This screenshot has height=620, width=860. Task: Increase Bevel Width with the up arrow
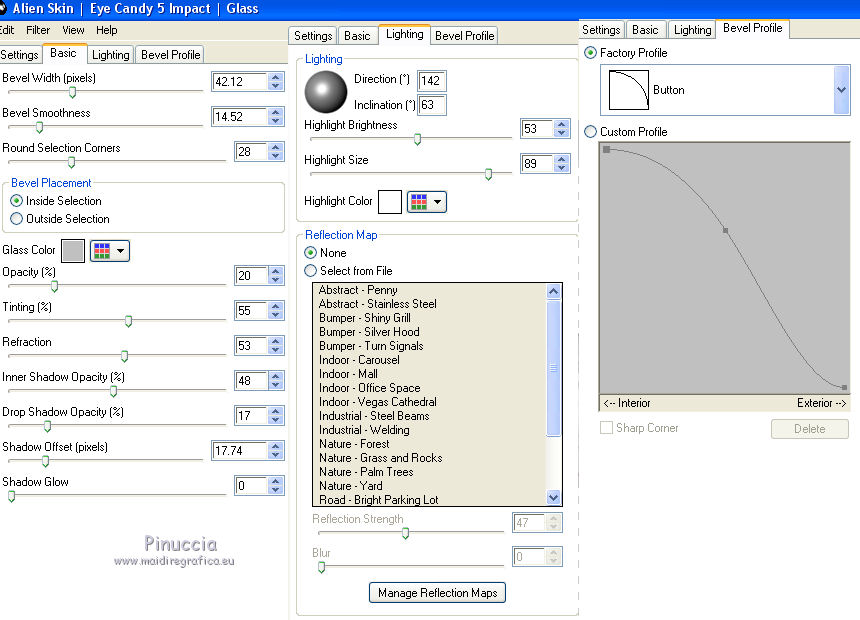click(x=276, y=77)
